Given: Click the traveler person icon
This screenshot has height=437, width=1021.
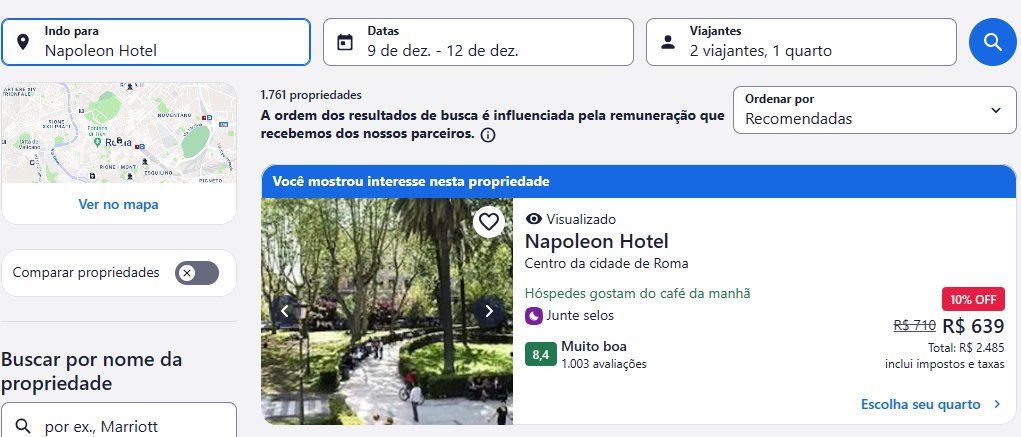Looking at the screenshot, I should point(667,42).
